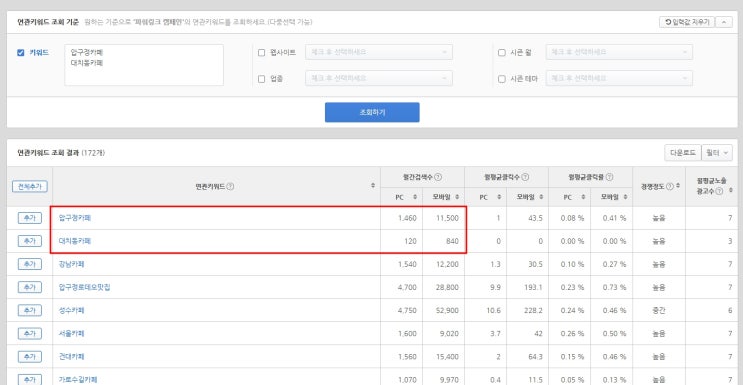The image size is (743, 385).
Task: Sort 월평균클릭수 PC column arrows
Action: 499,197
